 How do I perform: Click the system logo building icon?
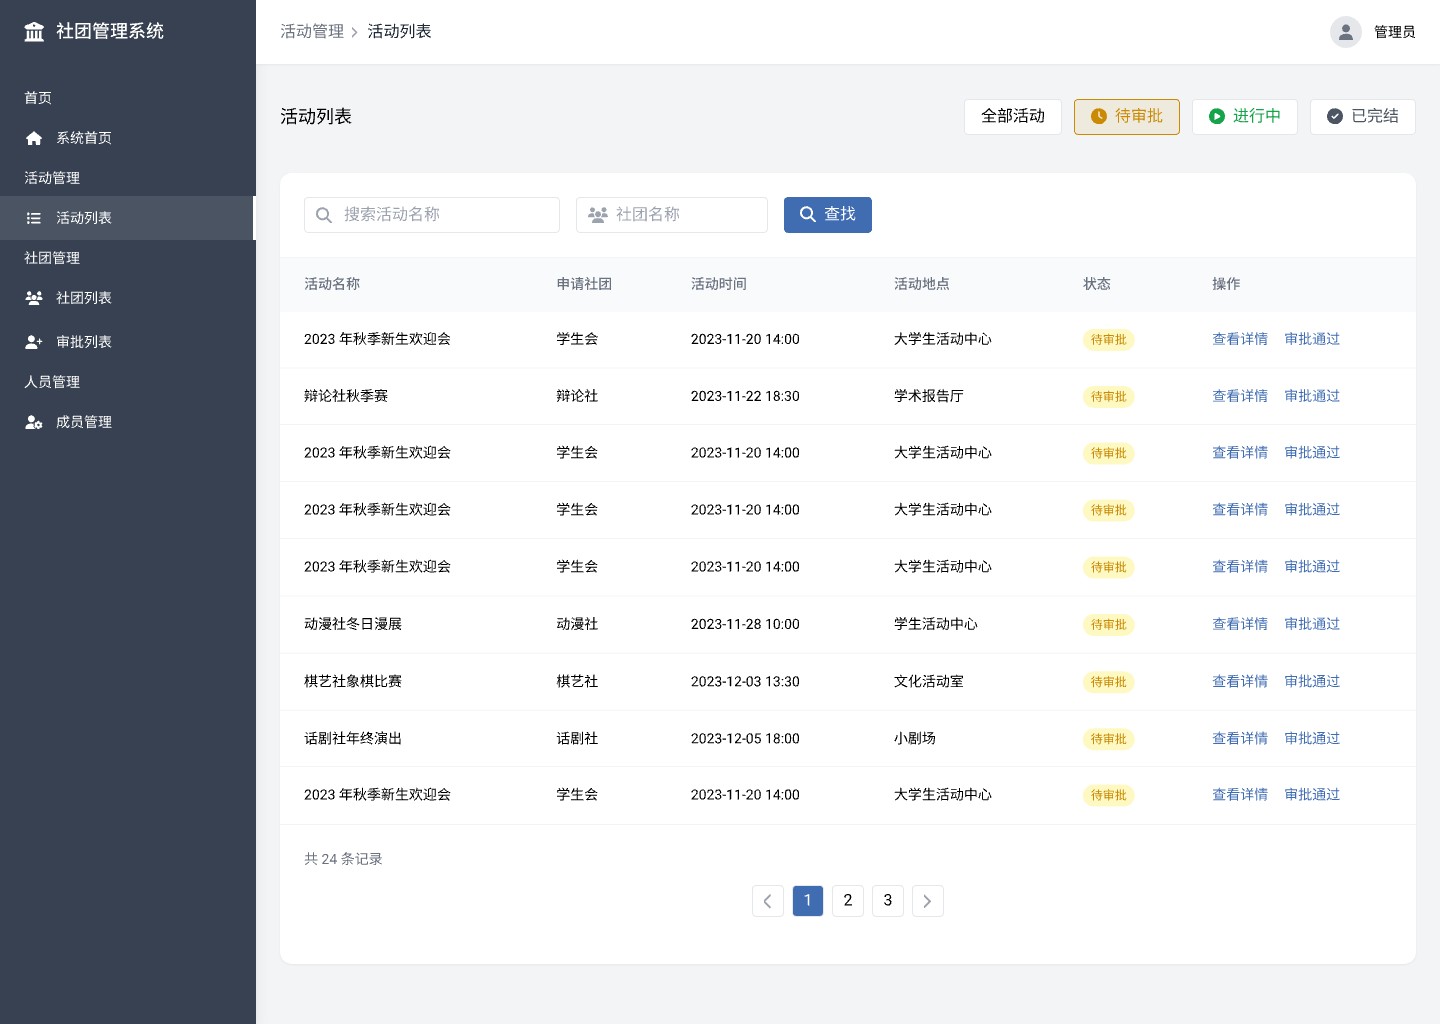[34, 32]
